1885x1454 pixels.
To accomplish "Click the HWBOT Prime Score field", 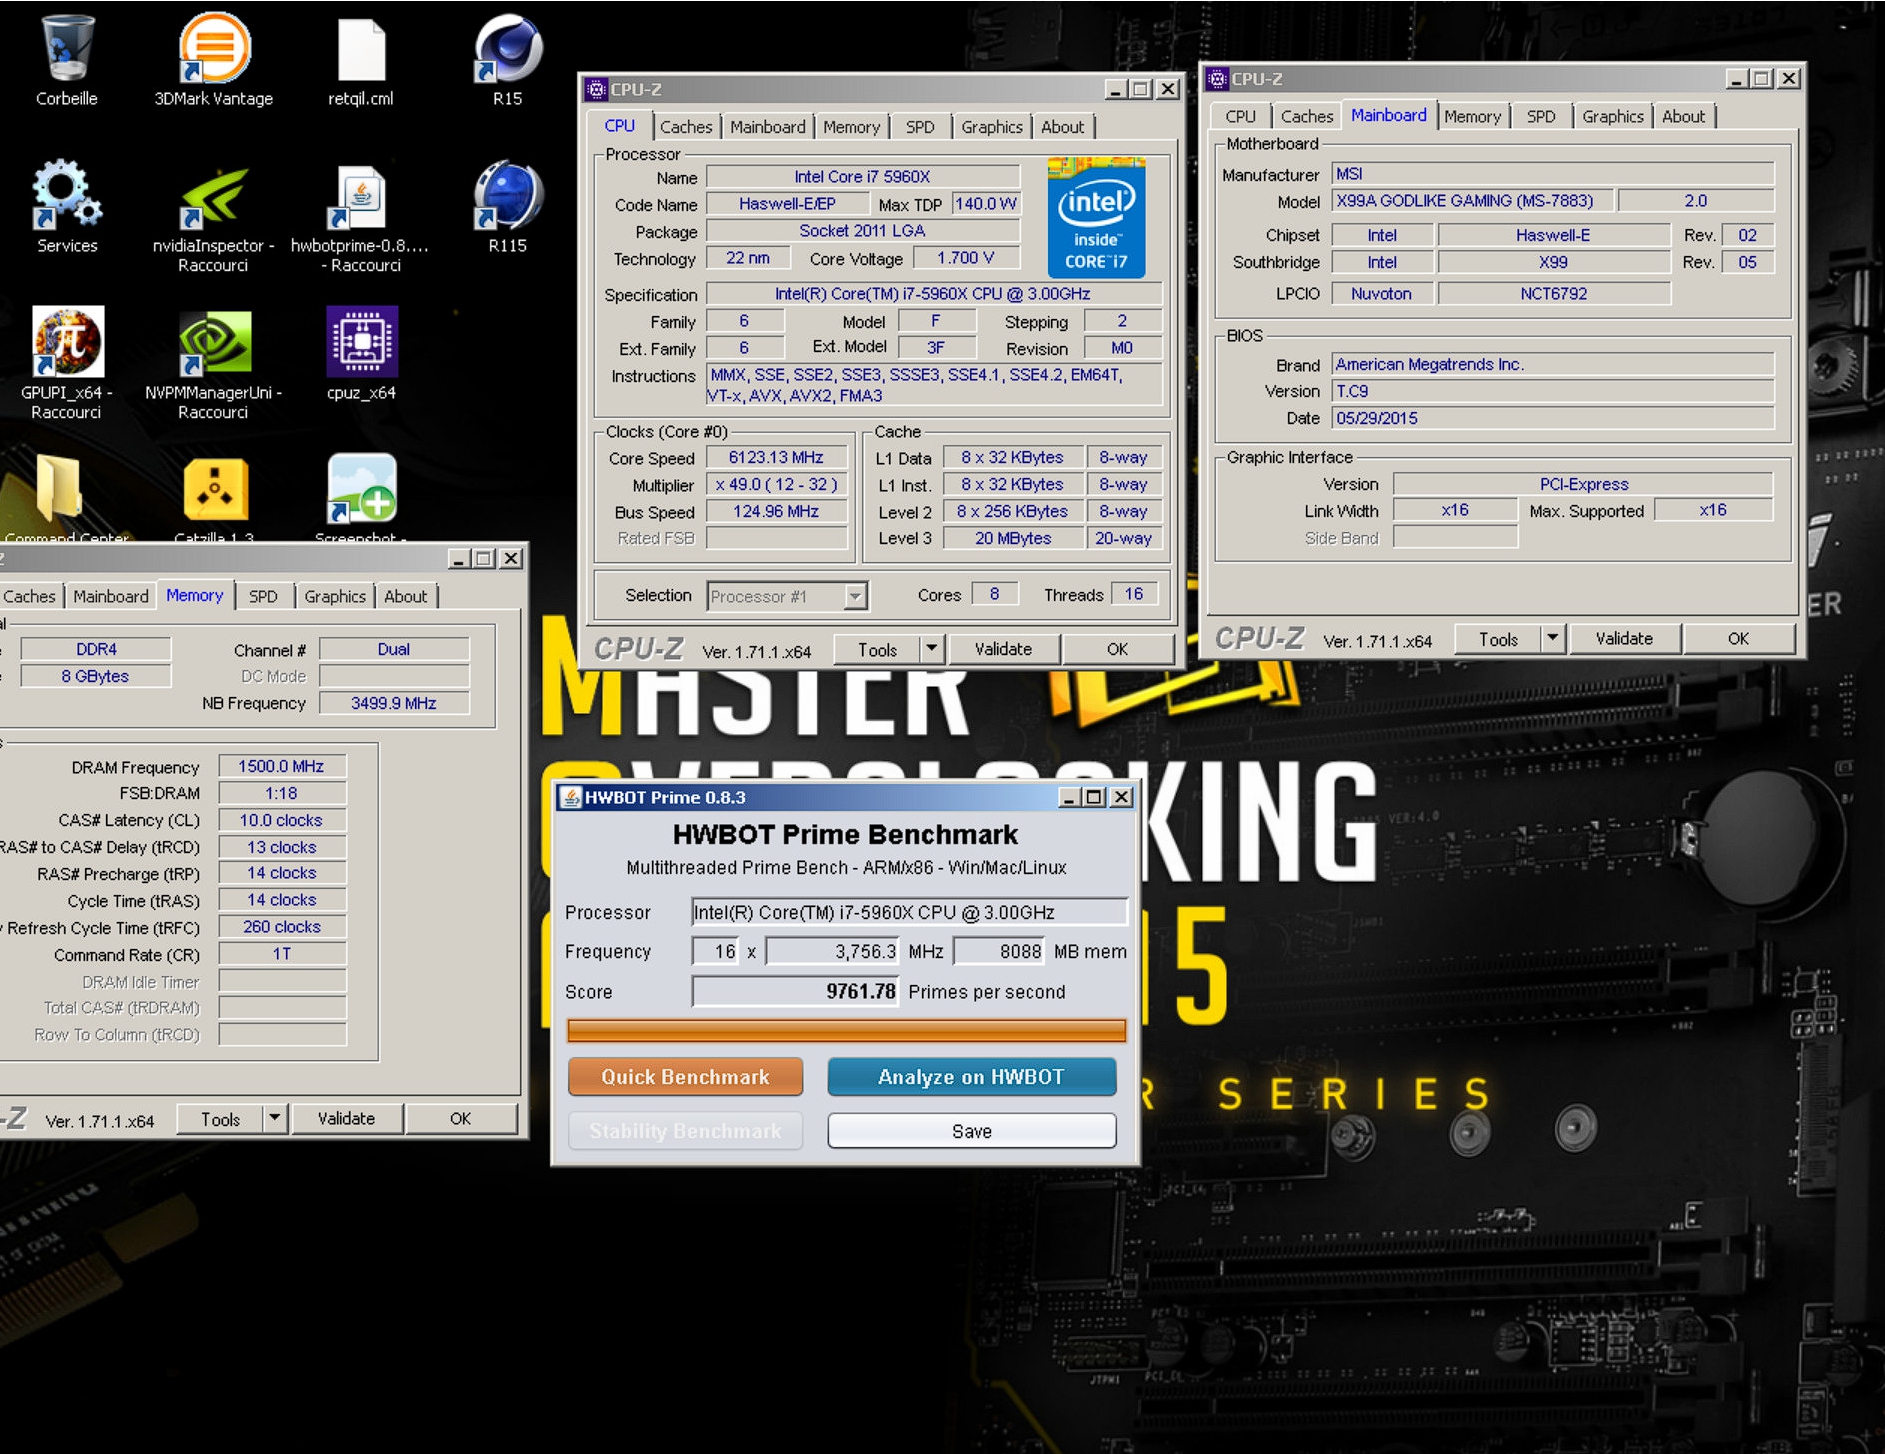I will click(795, 992).
